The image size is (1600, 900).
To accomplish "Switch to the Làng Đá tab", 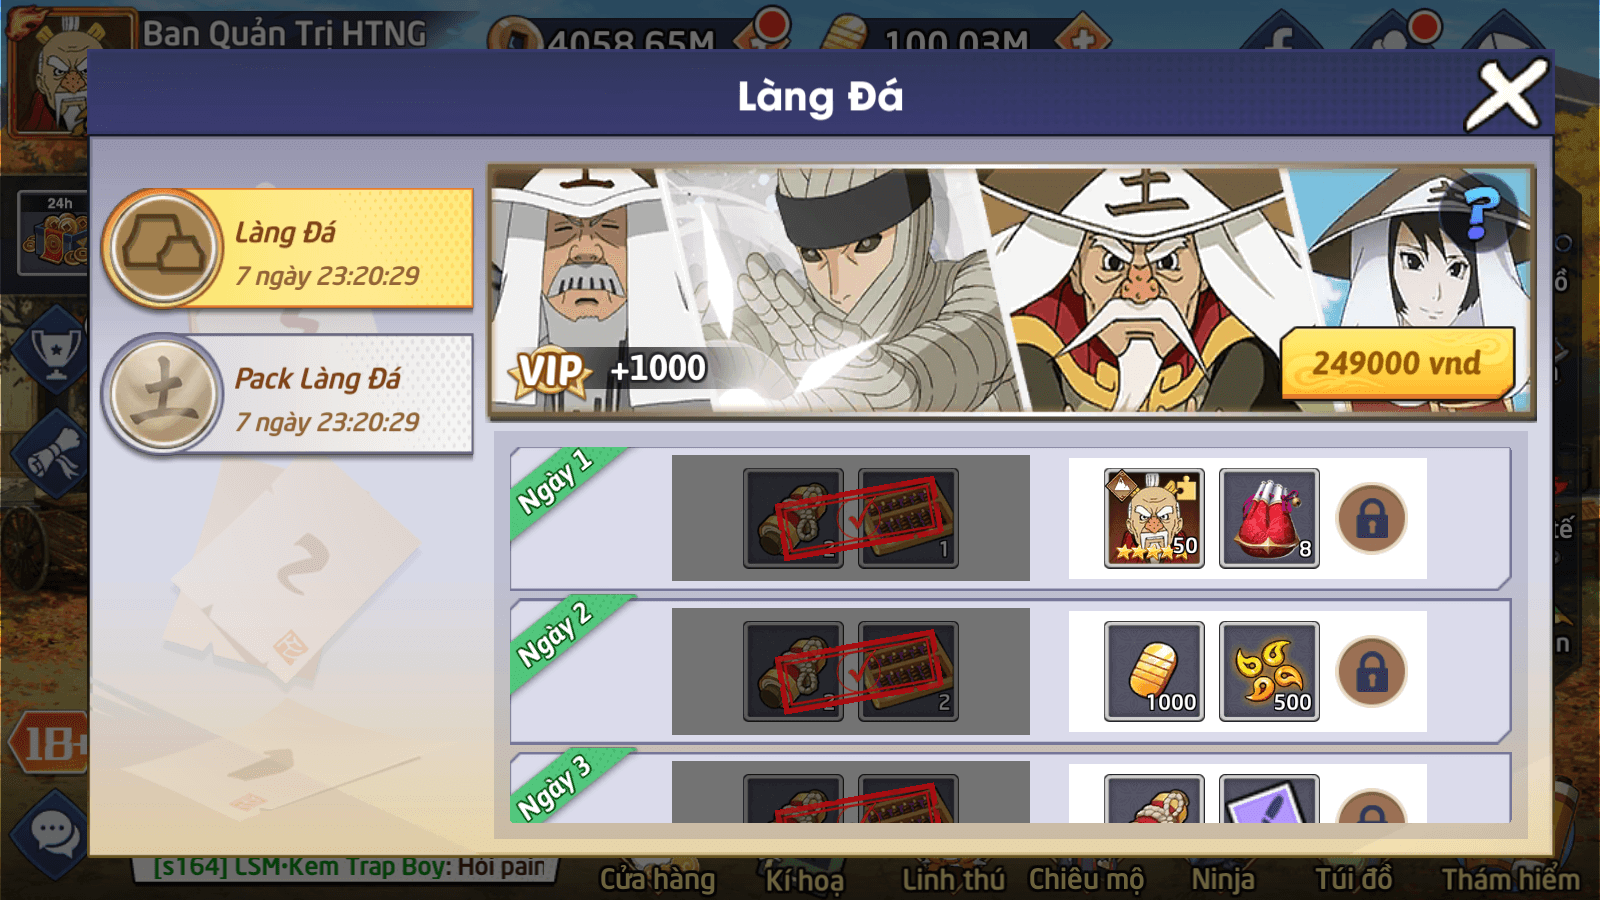I will 288,248.
